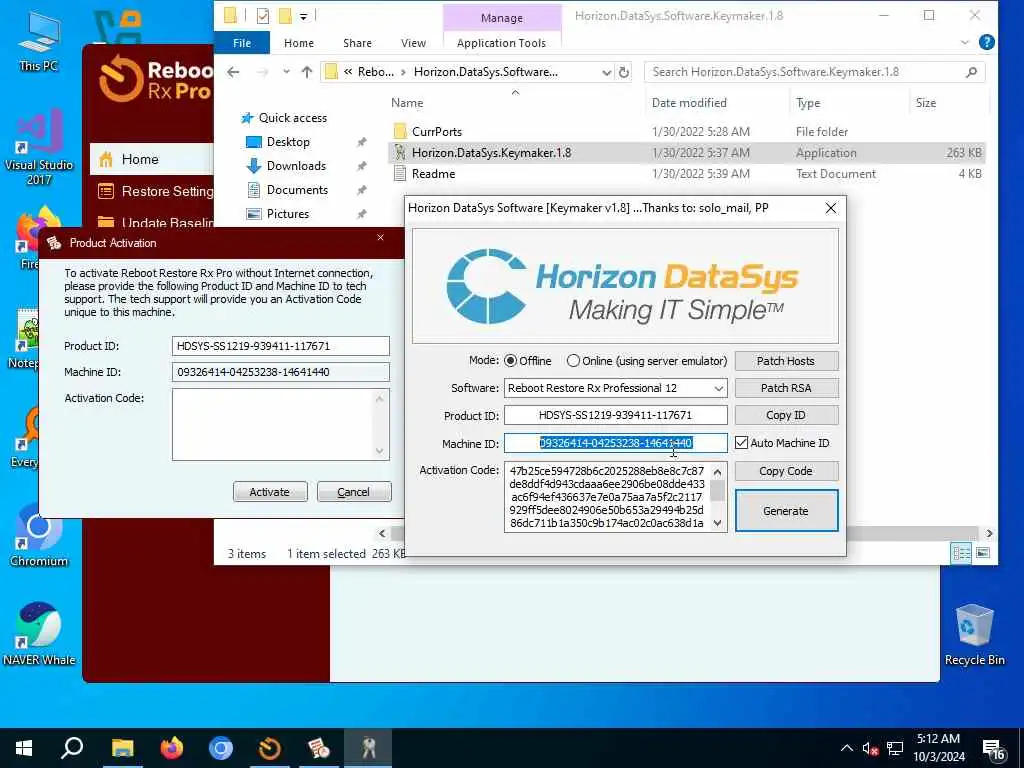Open Restore Settings in Reboot Restore Rx
The image size is (1024, 768).
coord(155,191)
